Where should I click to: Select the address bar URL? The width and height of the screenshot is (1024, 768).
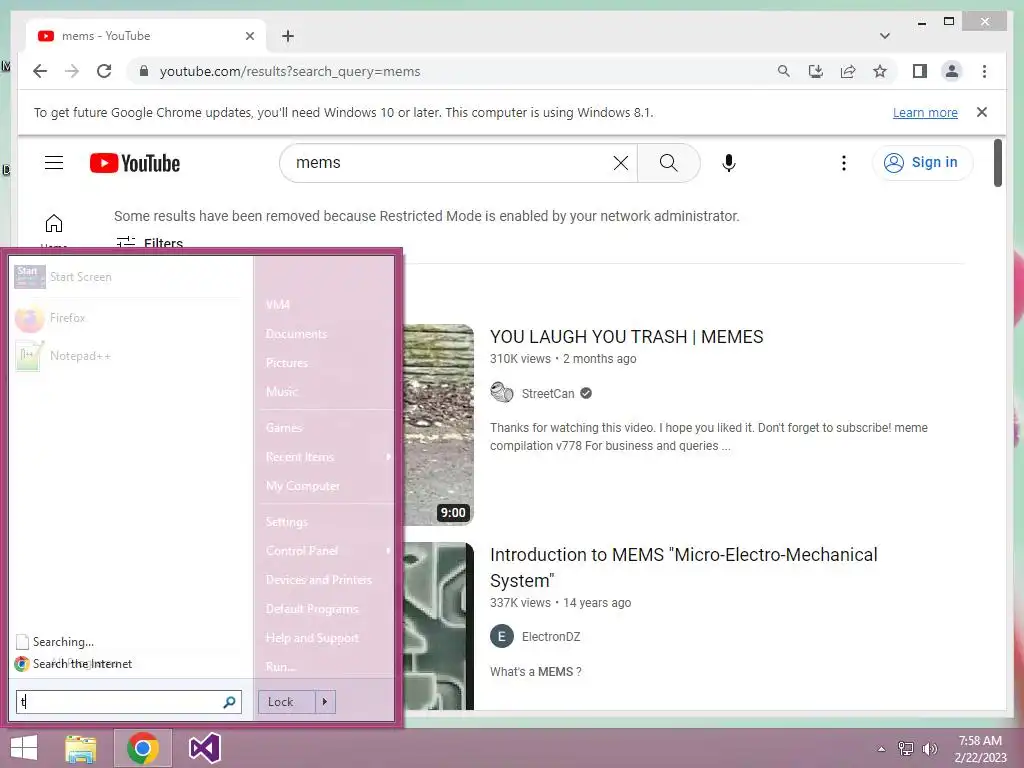tap(290, 71)
